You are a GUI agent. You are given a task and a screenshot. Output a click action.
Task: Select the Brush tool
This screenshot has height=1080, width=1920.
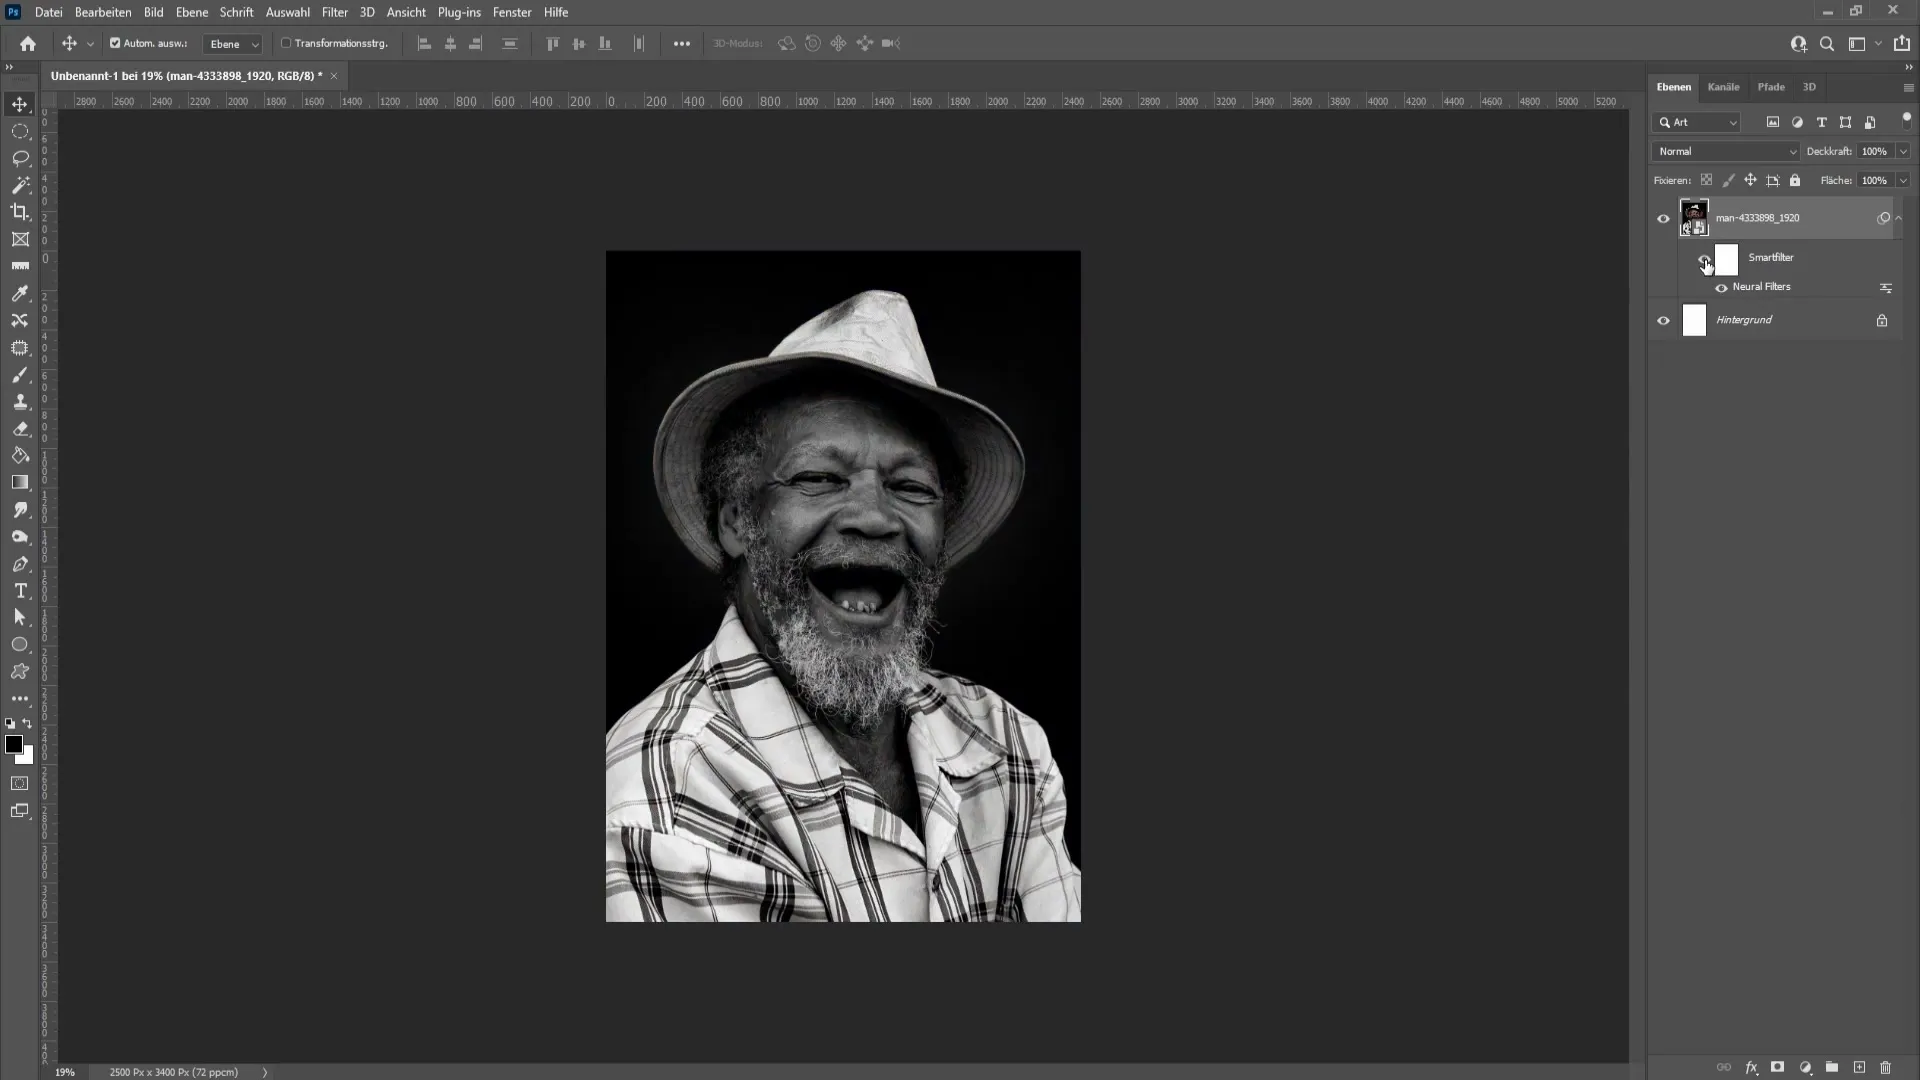click(x=20, y=373)
